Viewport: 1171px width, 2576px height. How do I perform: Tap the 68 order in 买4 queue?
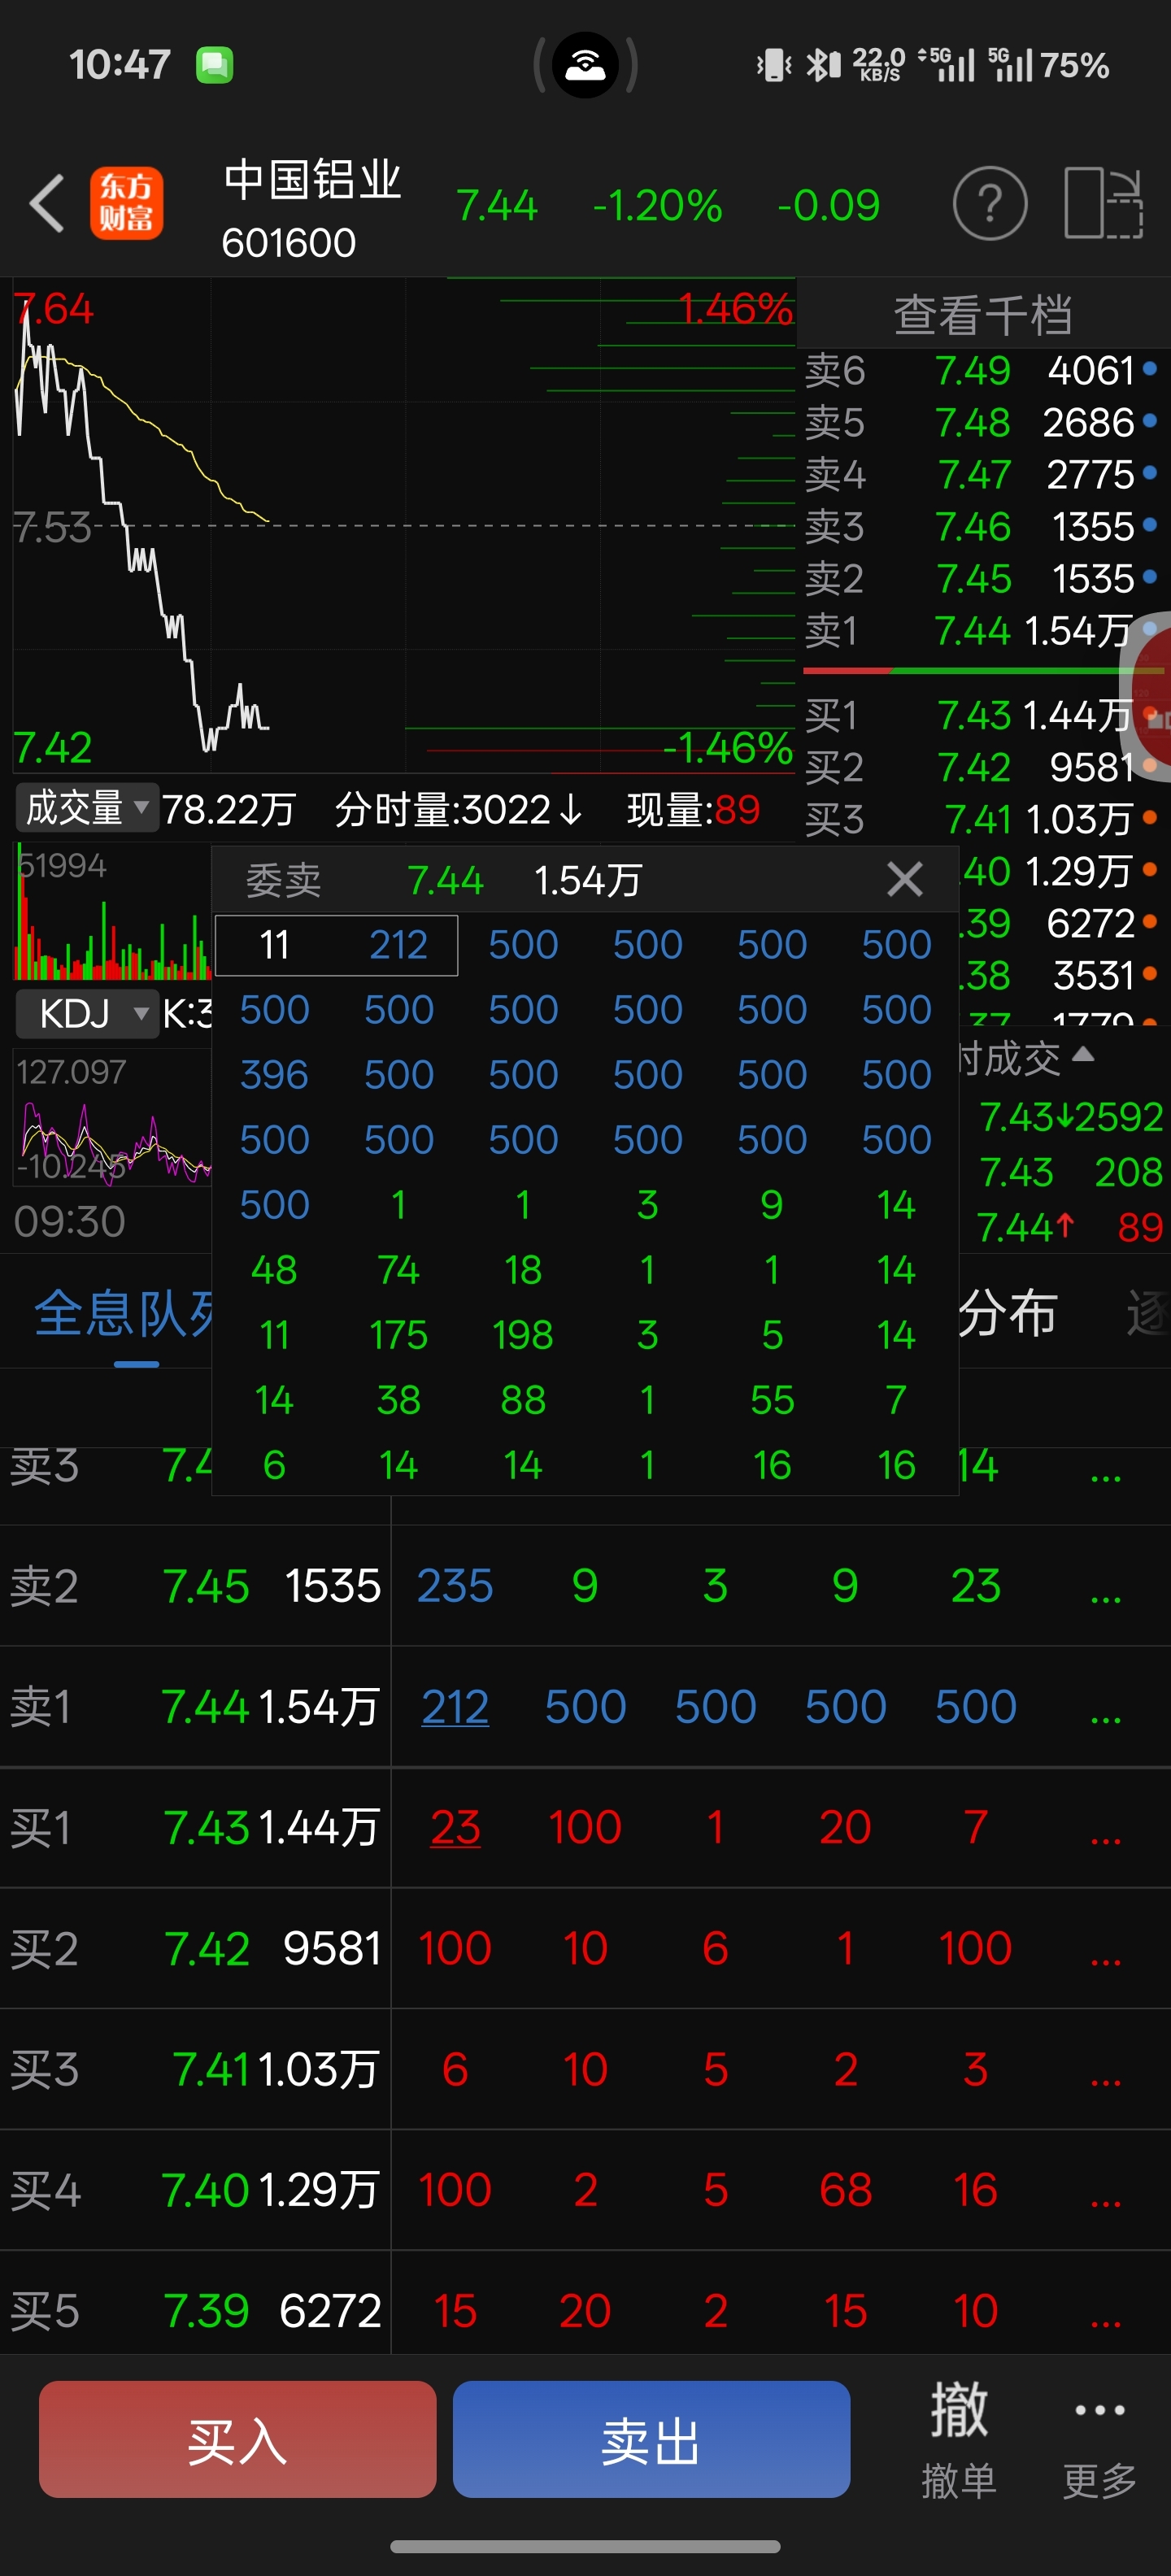pos(845,2191)
